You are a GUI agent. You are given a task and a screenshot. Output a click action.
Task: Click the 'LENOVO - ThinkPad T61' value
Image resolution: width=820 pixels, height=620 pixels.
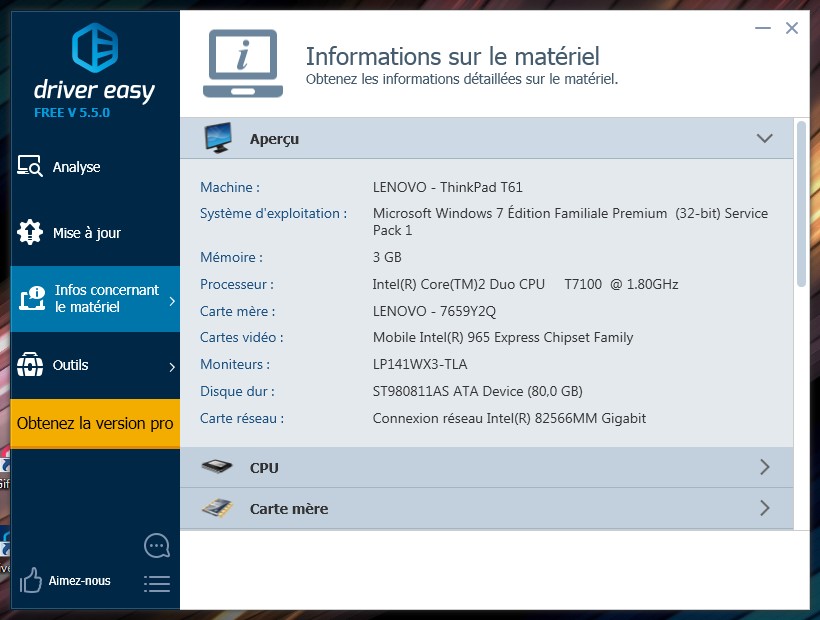click(447, 187)
